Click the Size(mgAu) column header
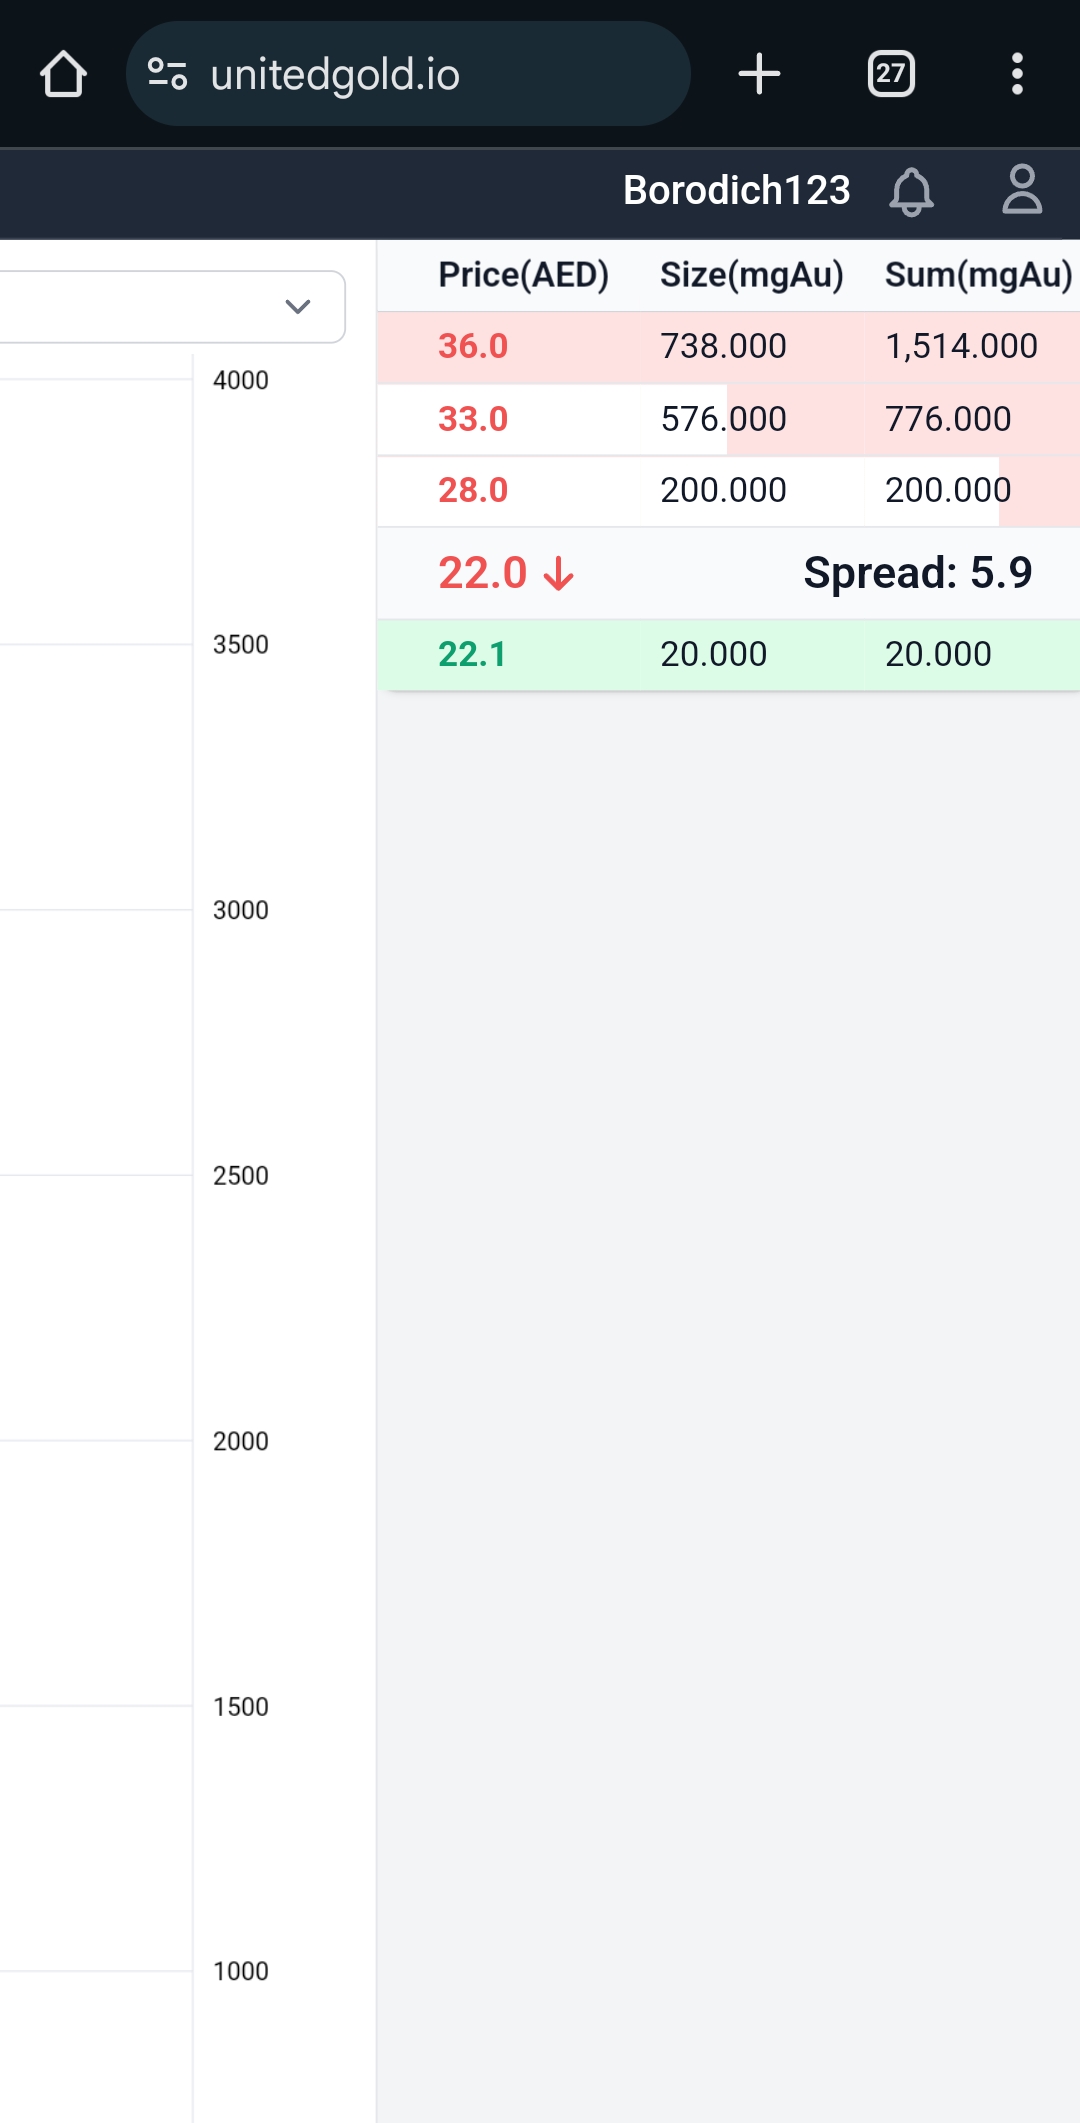The width and height of the screenshot is (1080, 2123). (751, 275)
